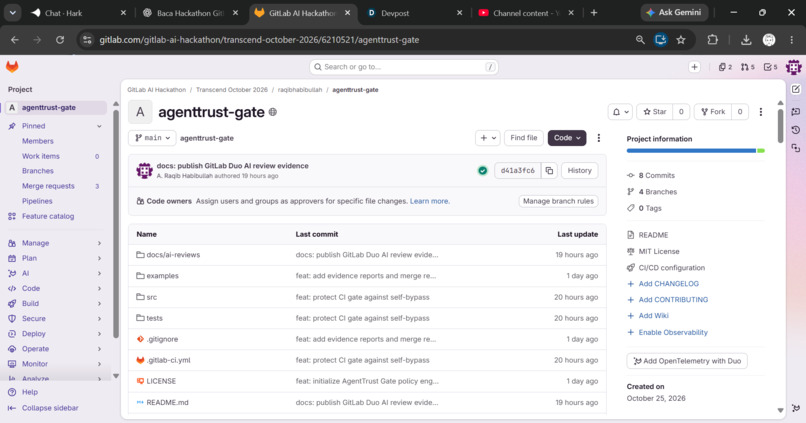Open Chrome extensions puzzle icon
Viewport: 806px width, 423px height.
712,40
